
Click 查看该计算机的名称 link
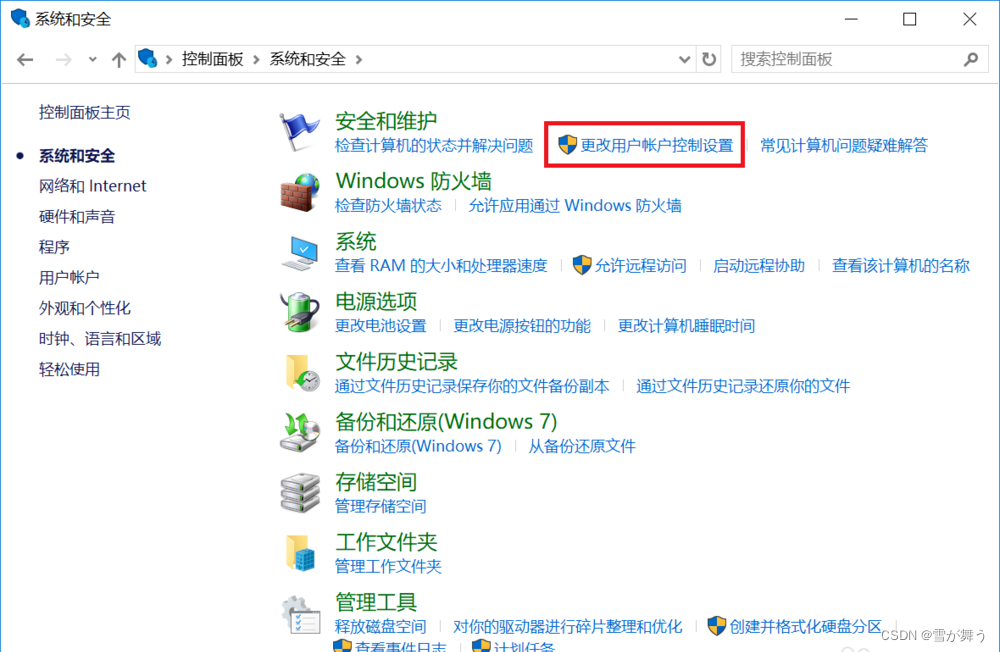(x=901, y=265)
